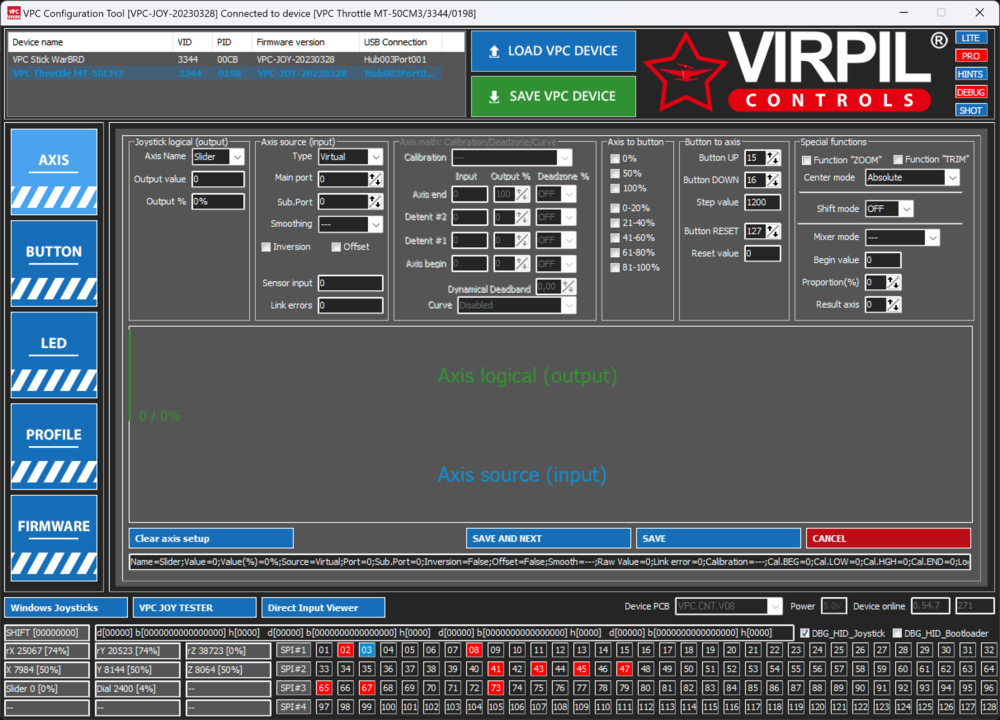Click SAVE VPC DEVICE button
Image resolution: width=1000 pixels, height=720 pixels.
[x=553, y=96]
